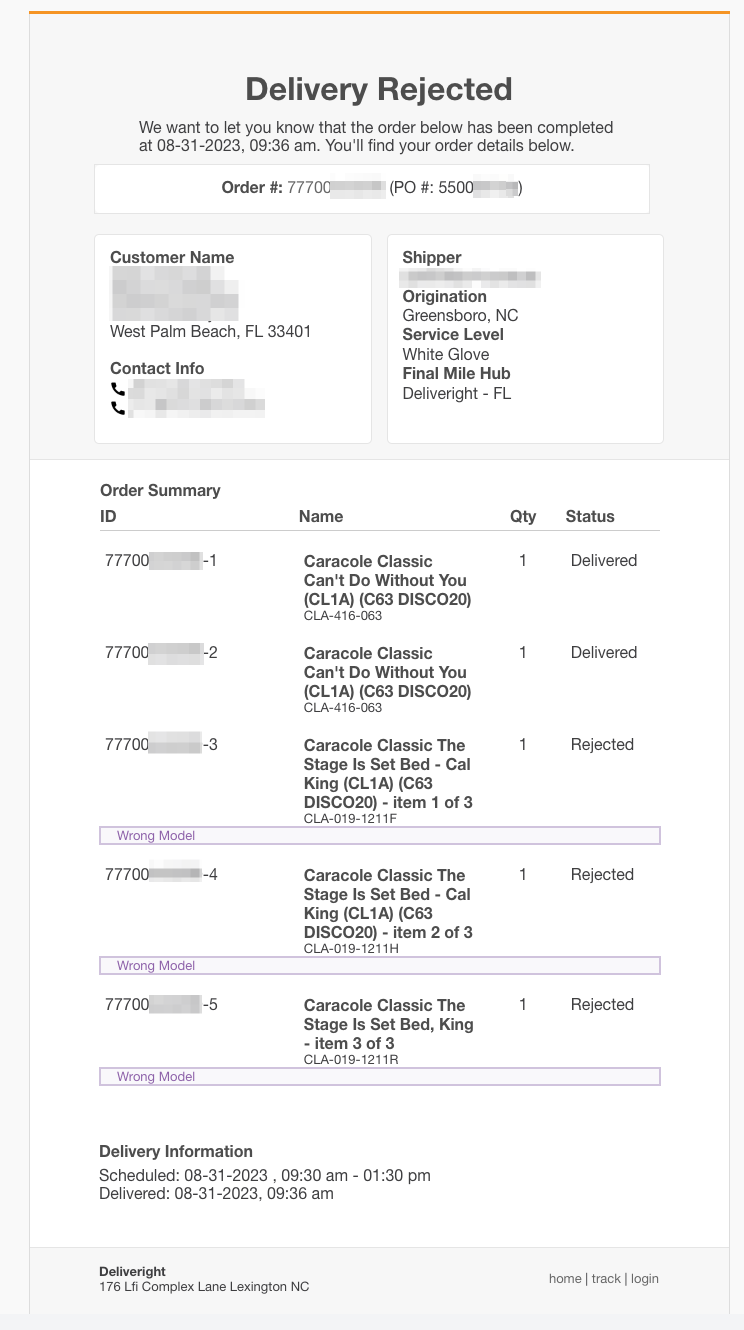
Task: Click the ID column header
Action: tap(108, 516)
